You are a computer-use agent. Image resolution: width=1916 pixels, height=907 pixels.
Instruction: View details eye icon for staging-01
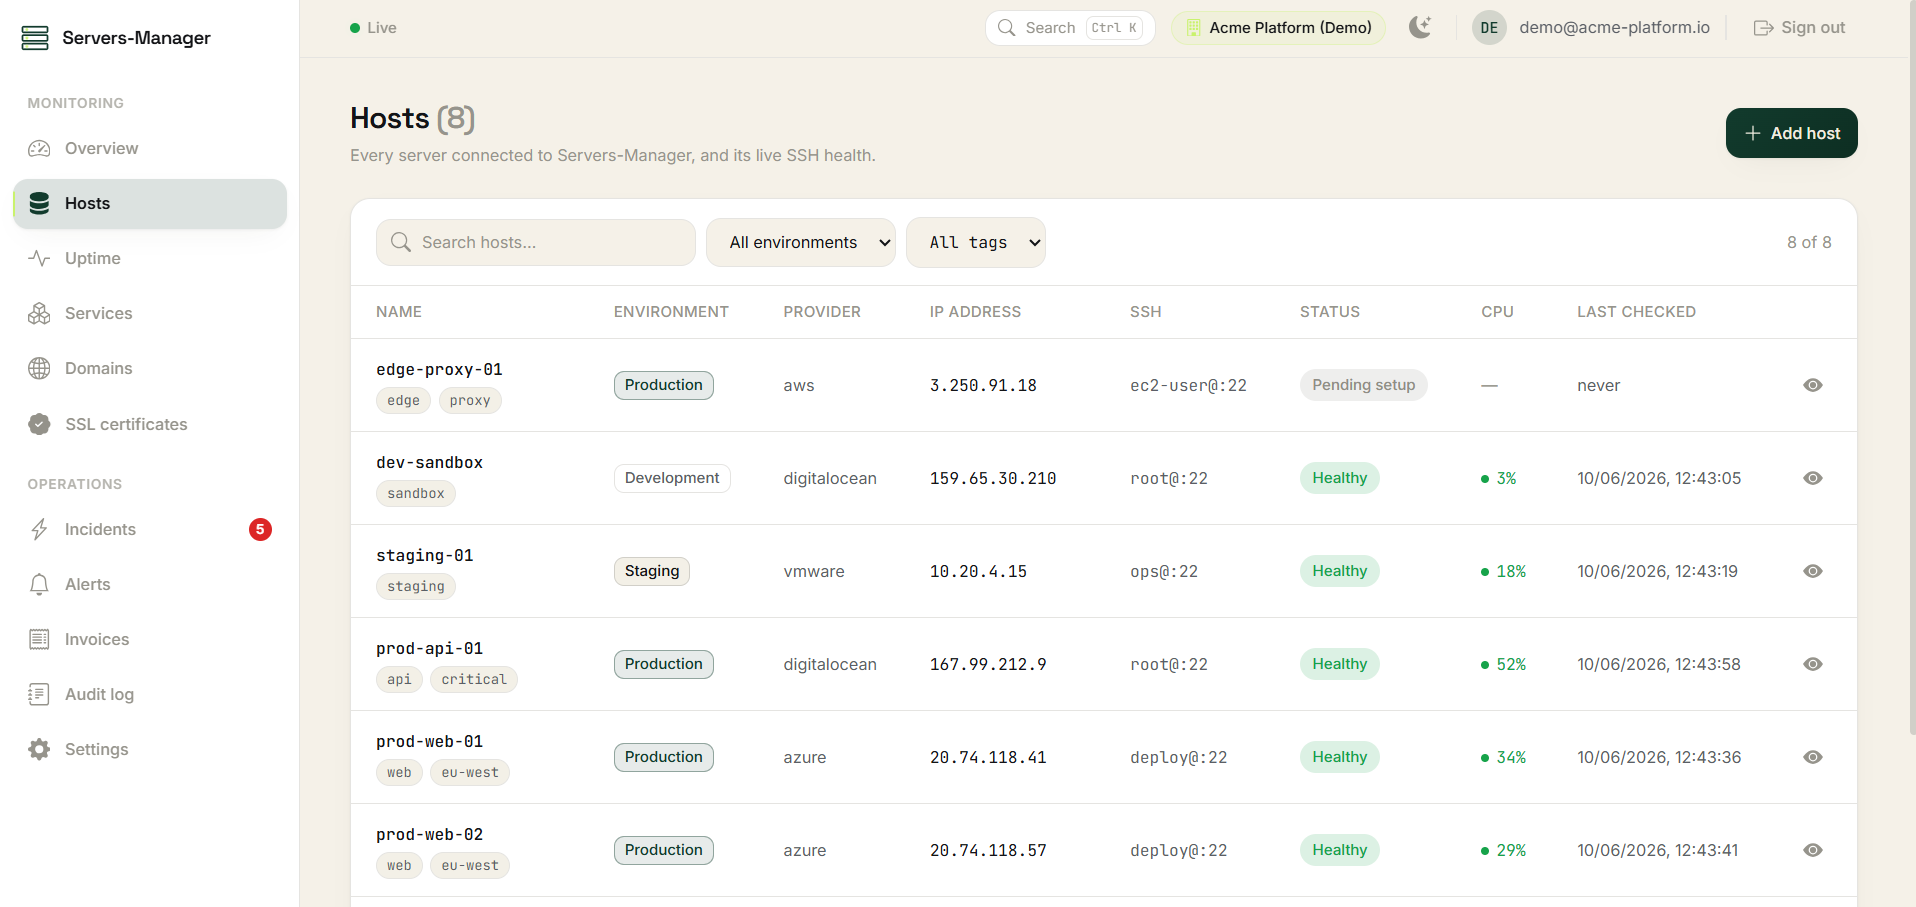[1813, 571]
